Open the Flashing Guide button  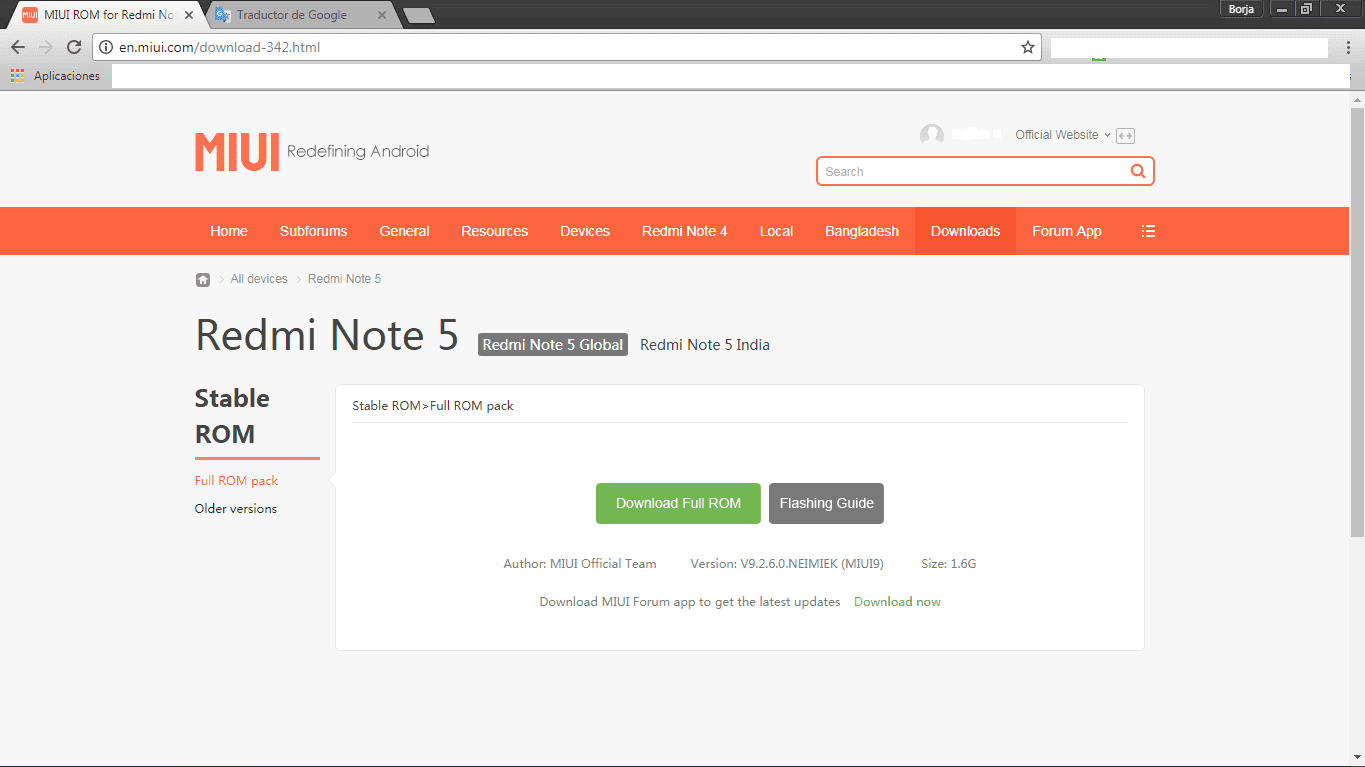point(826,503)
